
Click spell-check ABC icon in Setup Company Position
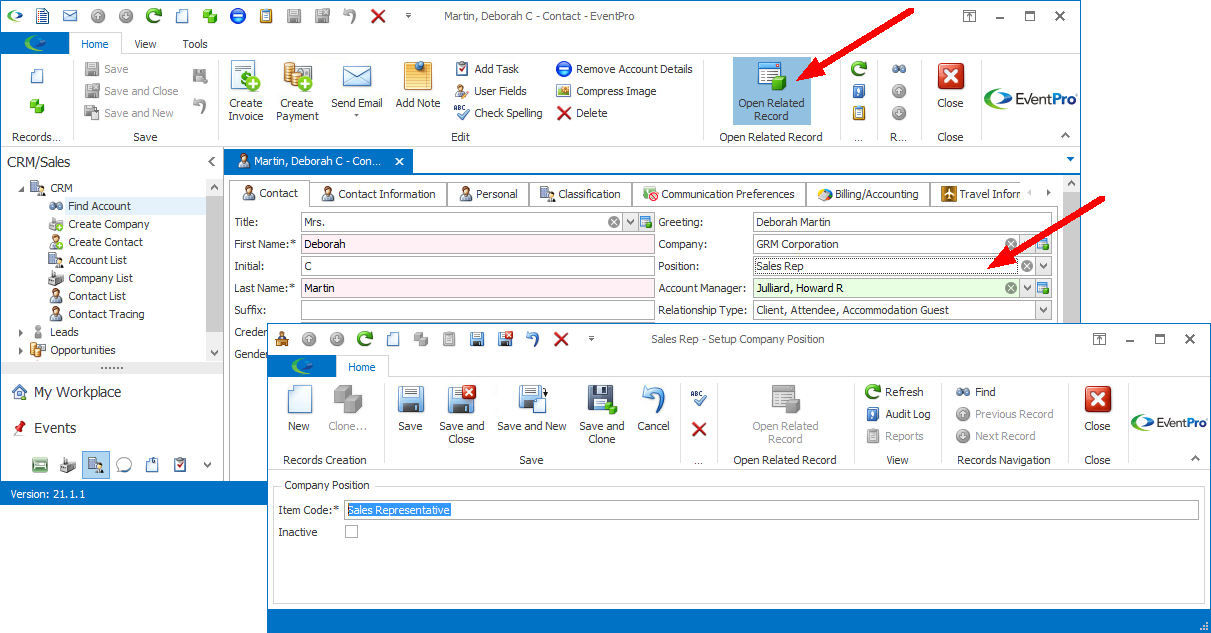click(x=699, y=397)
